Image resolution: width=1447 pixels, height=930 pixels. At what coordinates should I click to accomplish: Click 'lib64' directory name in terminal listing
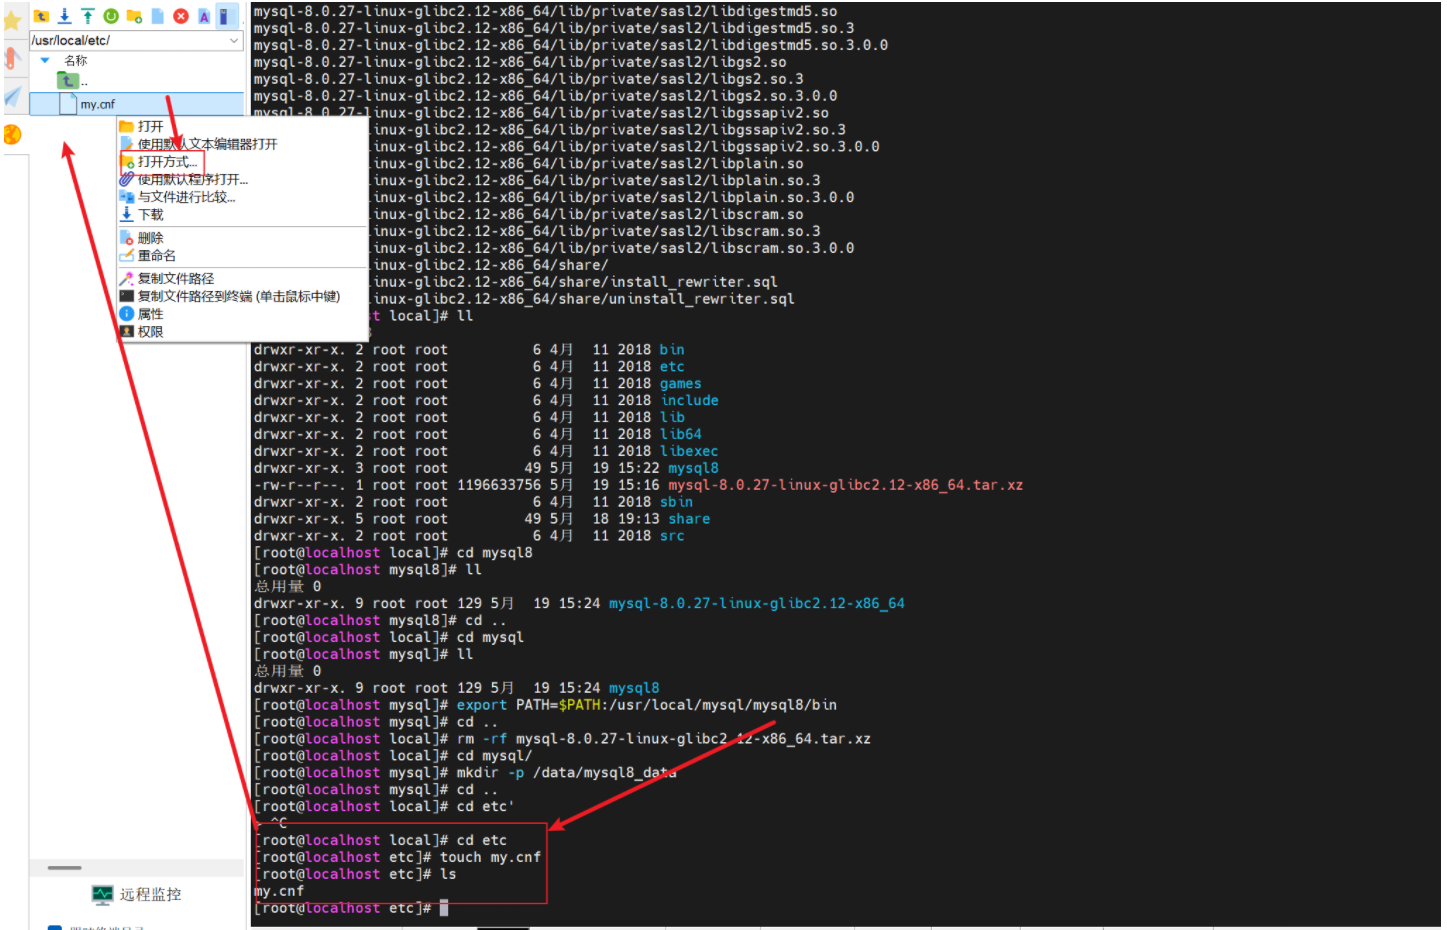[x=680, y=435]
